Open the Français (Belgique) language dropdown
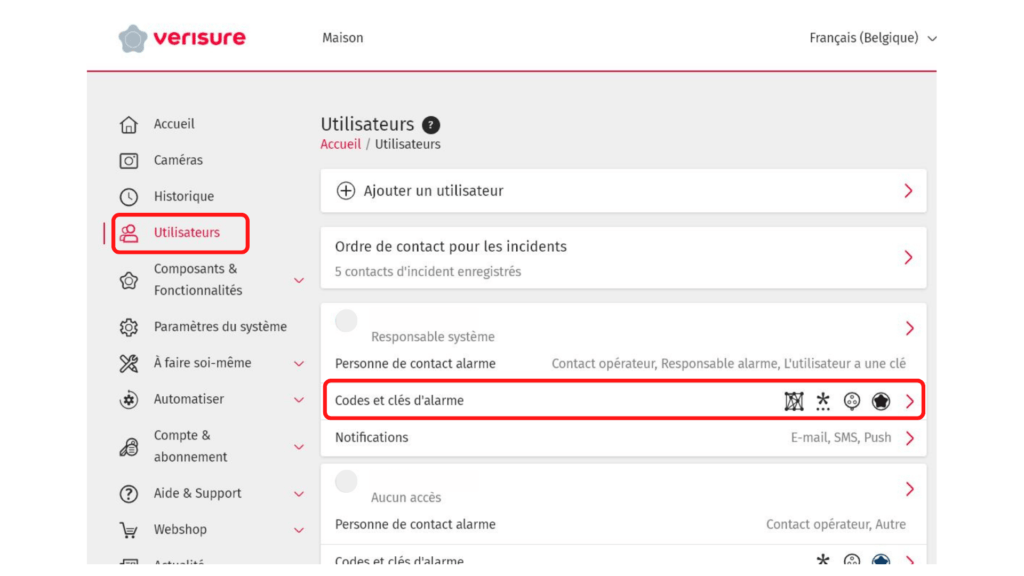 click(873, 38)
